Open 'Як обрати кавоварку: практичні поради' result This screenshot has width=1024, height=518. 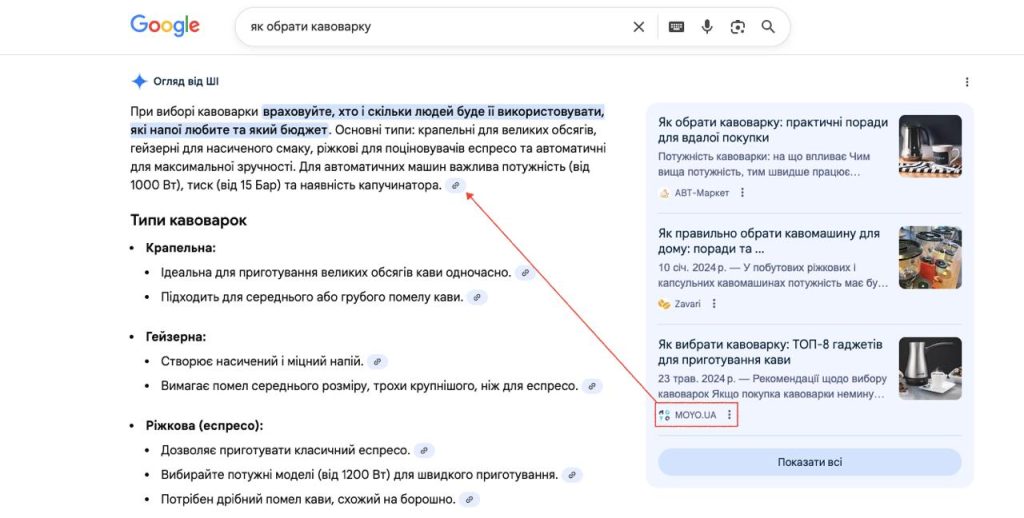pos(773,130)
